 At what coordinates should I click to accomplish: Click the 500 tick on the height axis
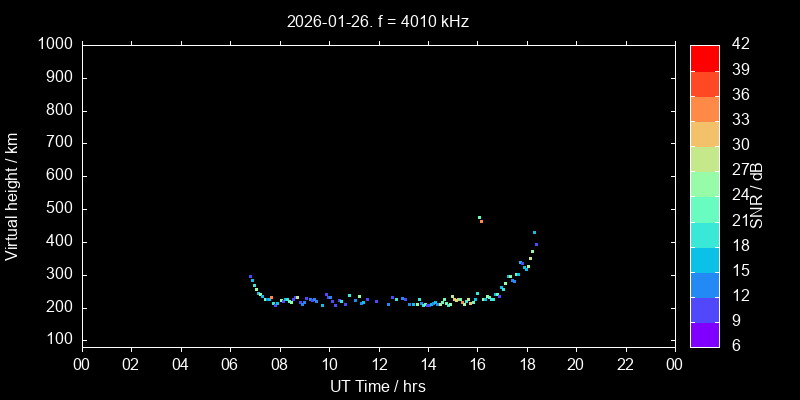(59, 209)
